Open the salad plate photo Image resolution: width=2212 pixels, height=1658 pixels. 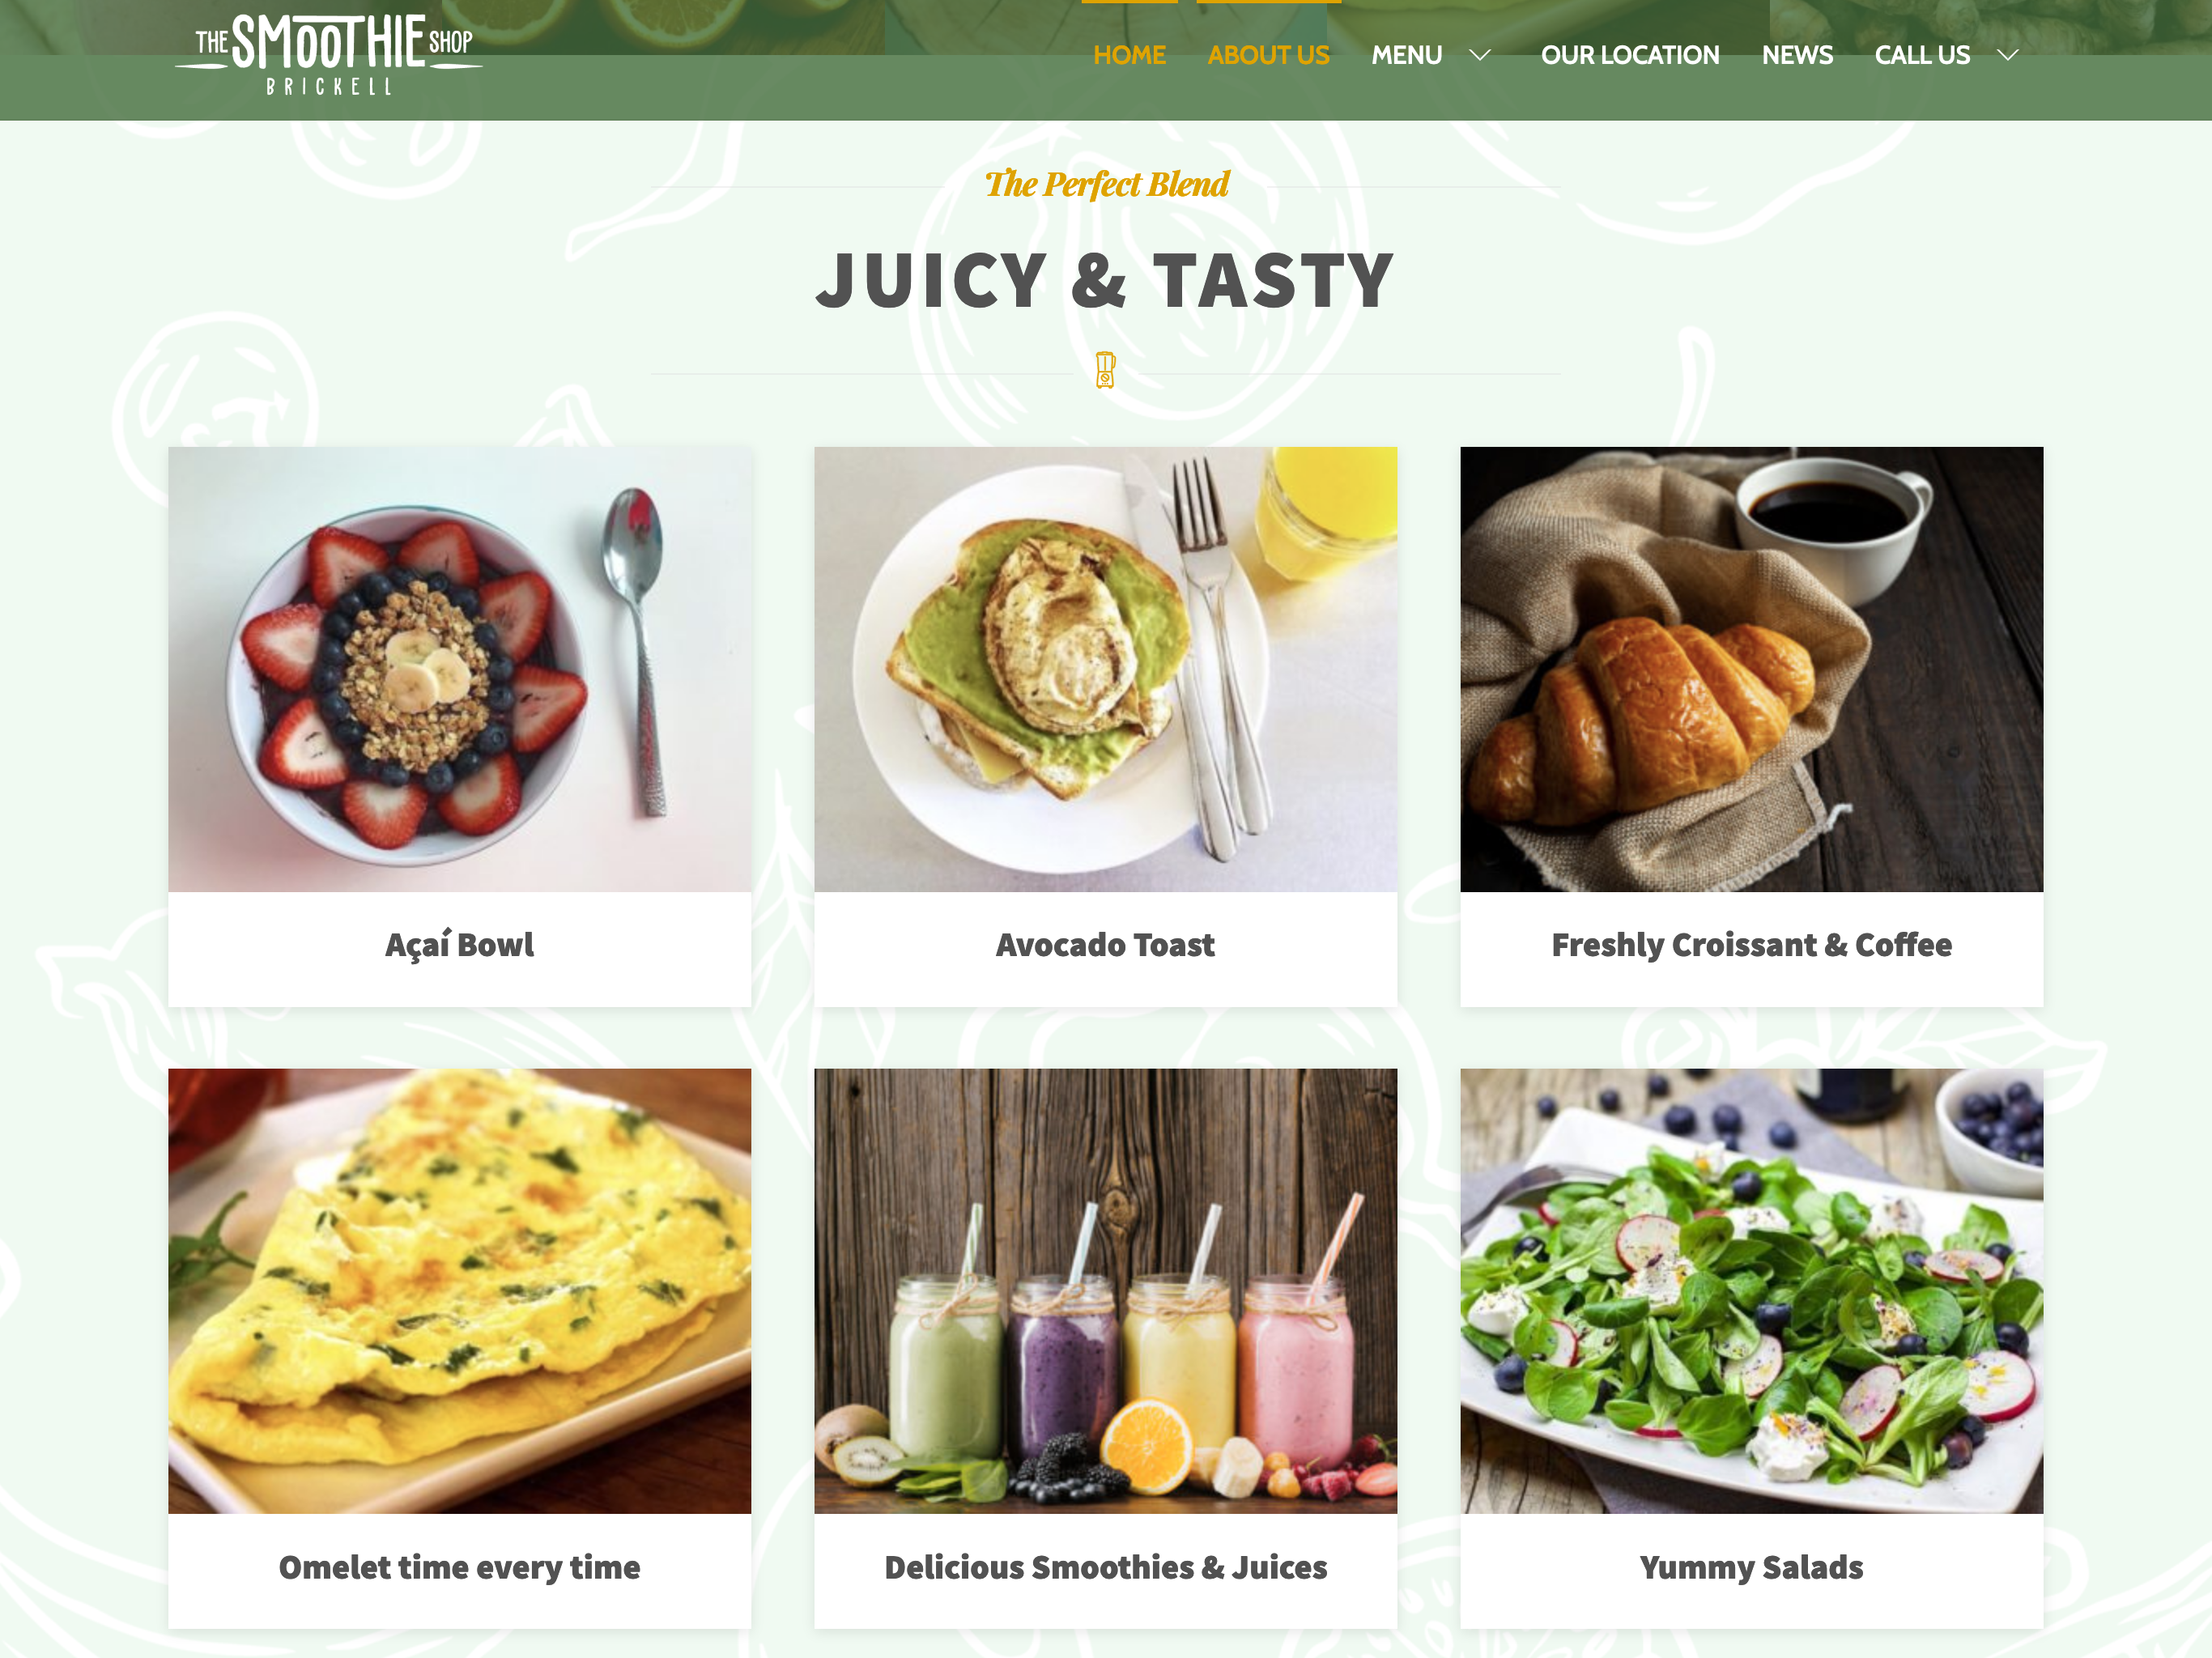click(x=1752, y=1291)
